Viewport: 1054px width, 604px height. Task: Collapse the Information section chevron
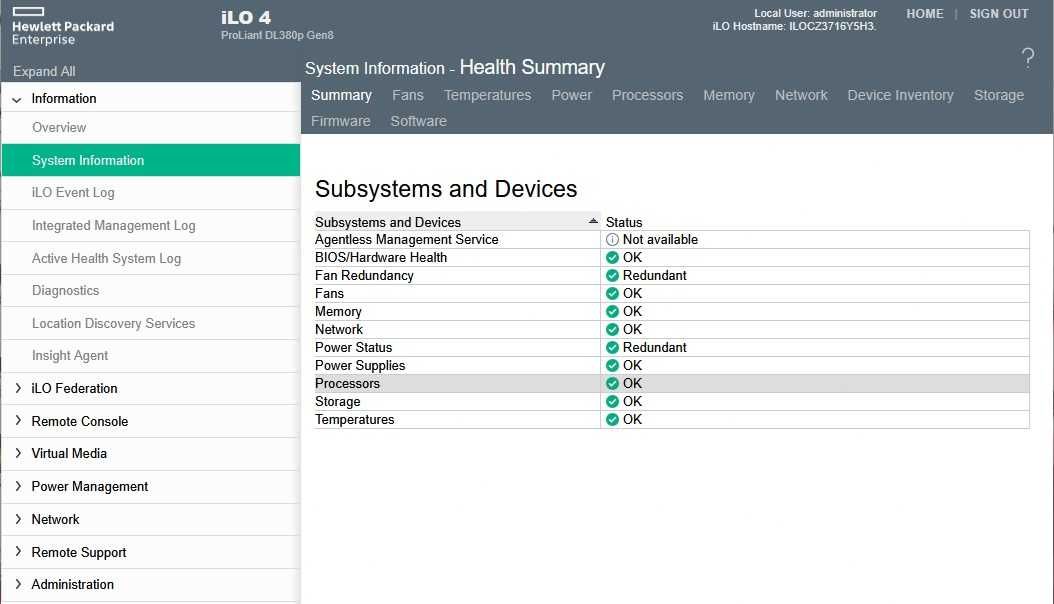click(x=17, y=99)
